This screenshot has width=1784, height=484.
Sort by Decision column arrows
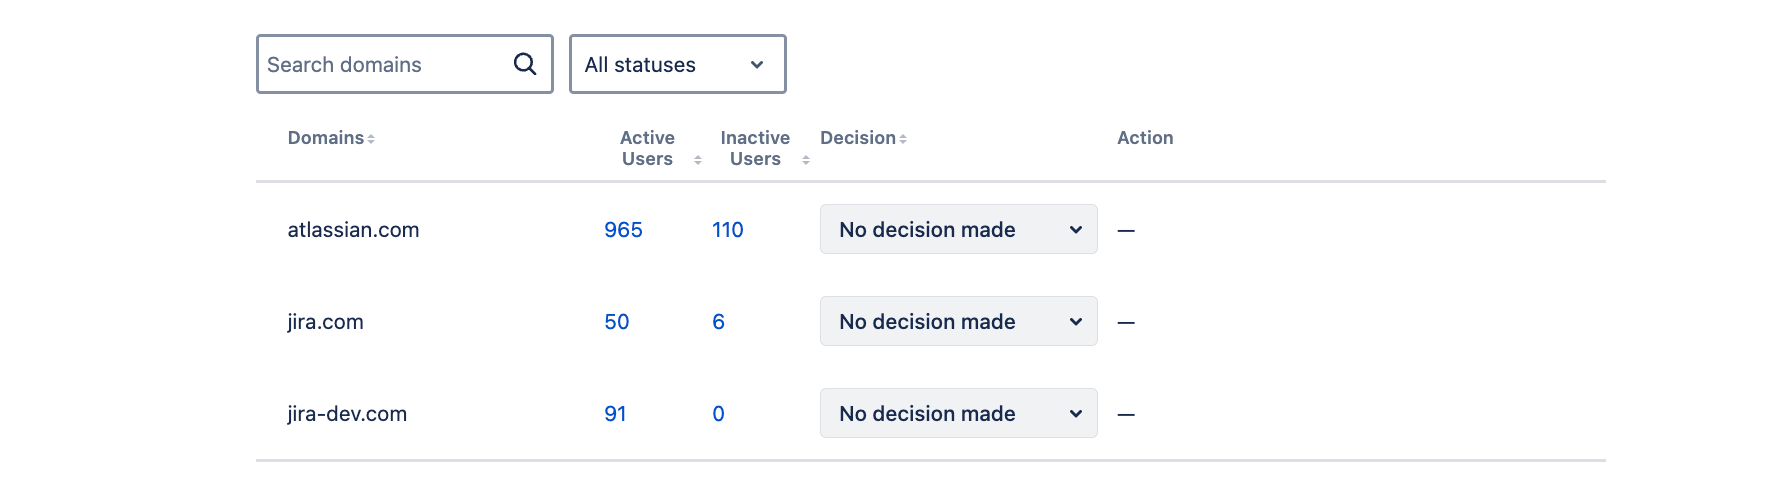coord(903,139)
